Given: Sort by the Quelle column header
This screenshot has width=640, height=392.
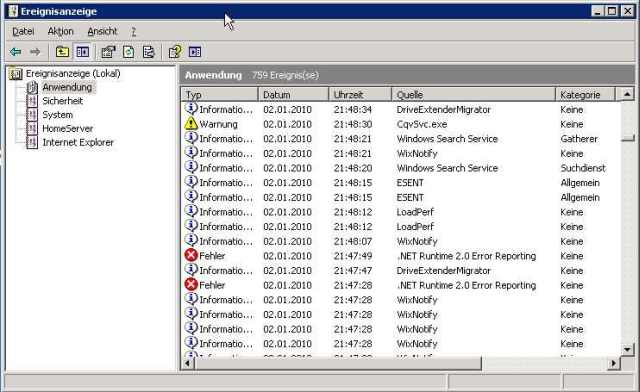Looking at the screenshot, I should 473,95.
